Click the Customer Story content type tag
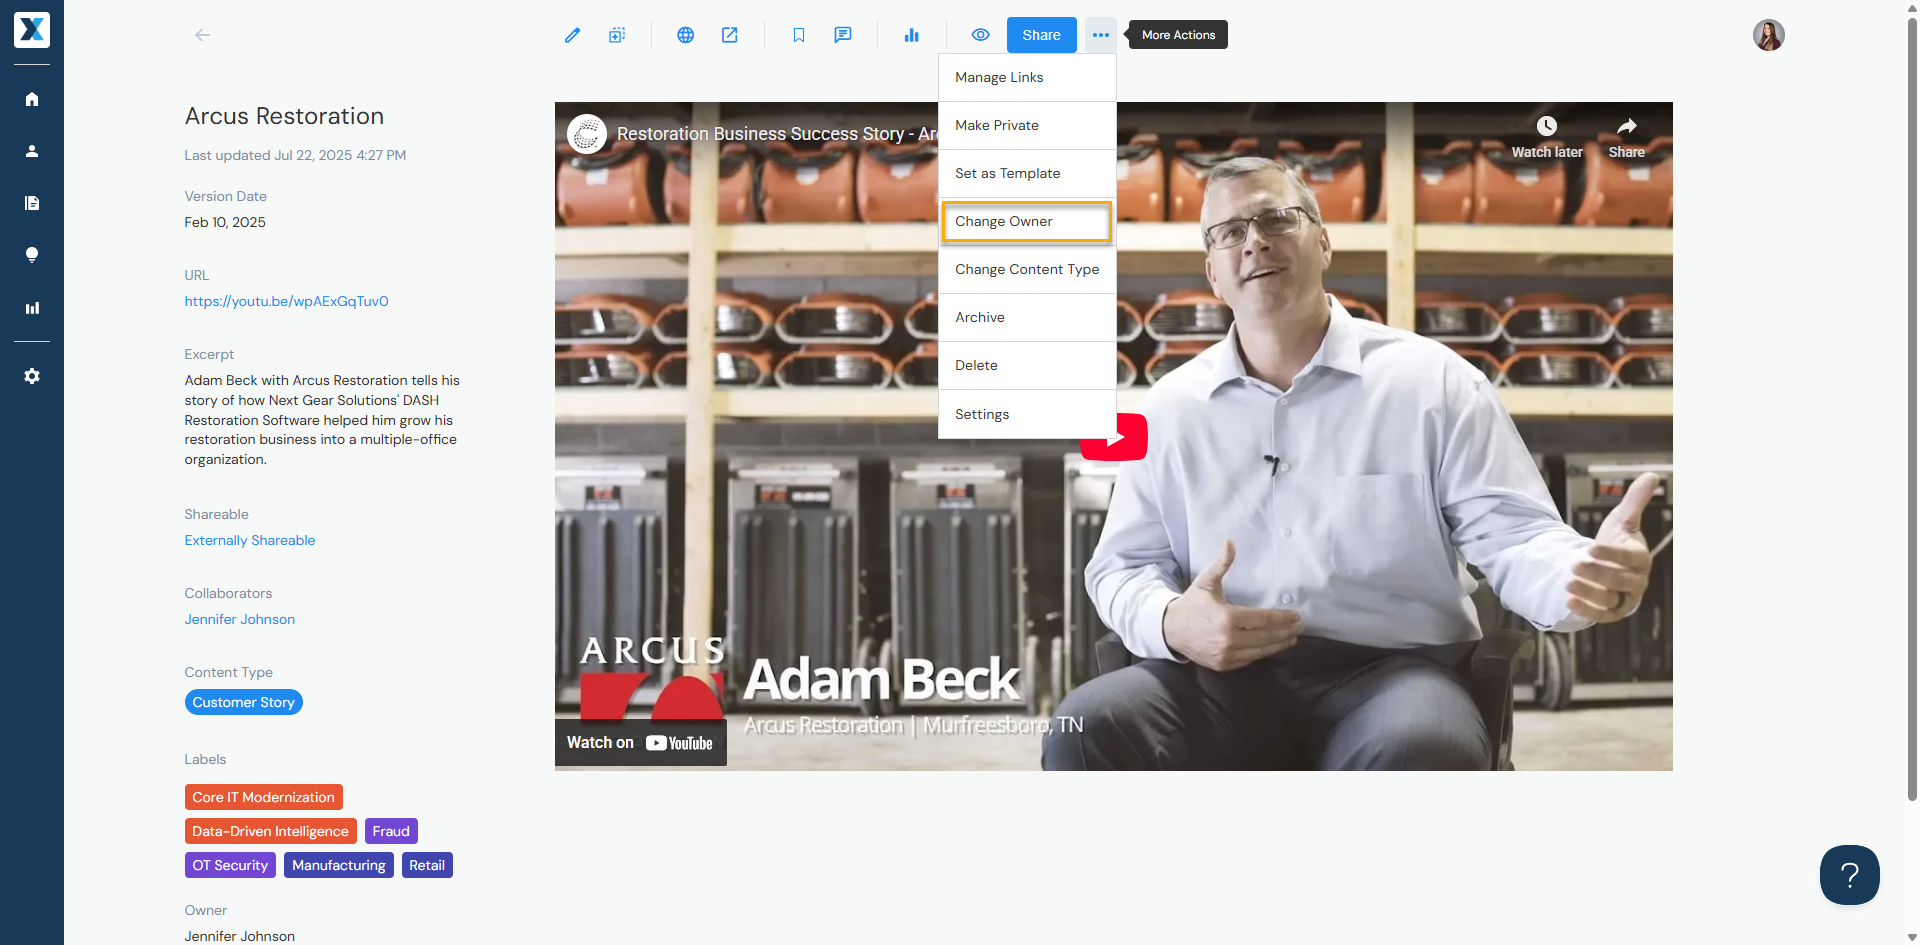 (244, 702)
